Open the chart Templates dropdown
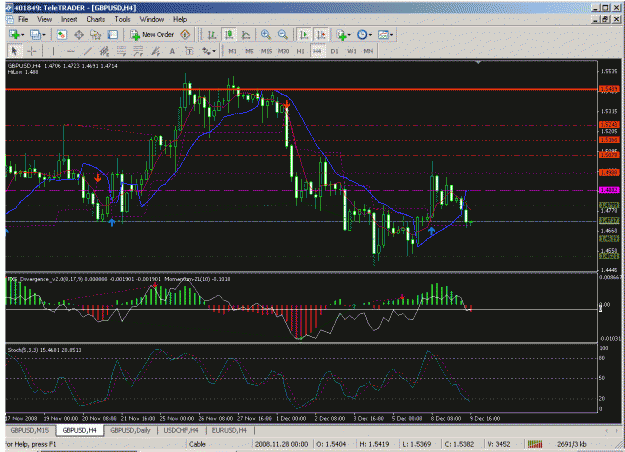The height and width of the screenshot is (452, 625). click(x=385, y=35)
